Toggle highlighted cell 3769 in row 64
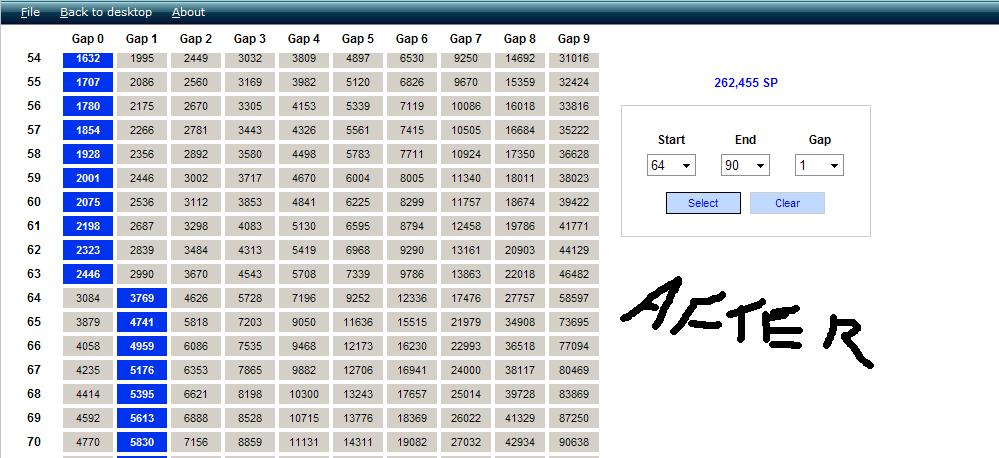This screenshot has width=999, height=458. pos(142,298)
